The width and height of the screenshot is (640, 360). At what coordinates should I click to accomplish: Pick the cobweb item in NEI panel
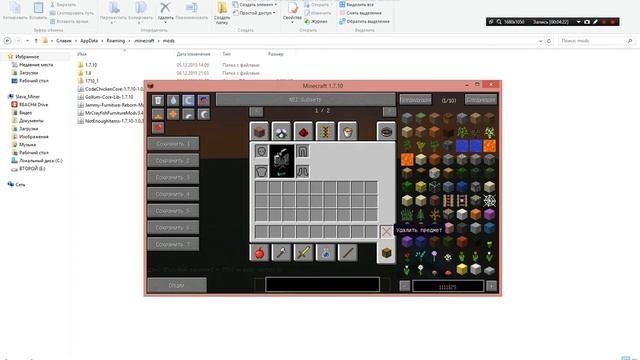pos(489,200)
